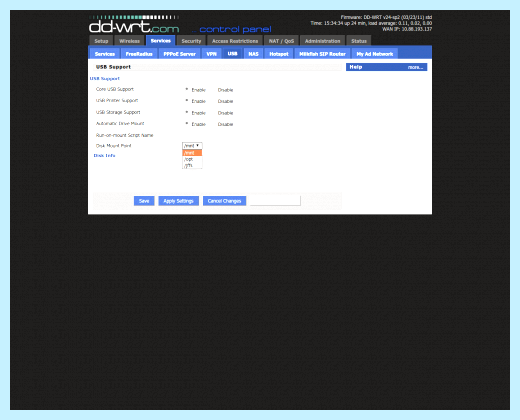Screen dimensions: 520x420
Task: Click the Disk Info section heading
Action: (x=104, y=156)
